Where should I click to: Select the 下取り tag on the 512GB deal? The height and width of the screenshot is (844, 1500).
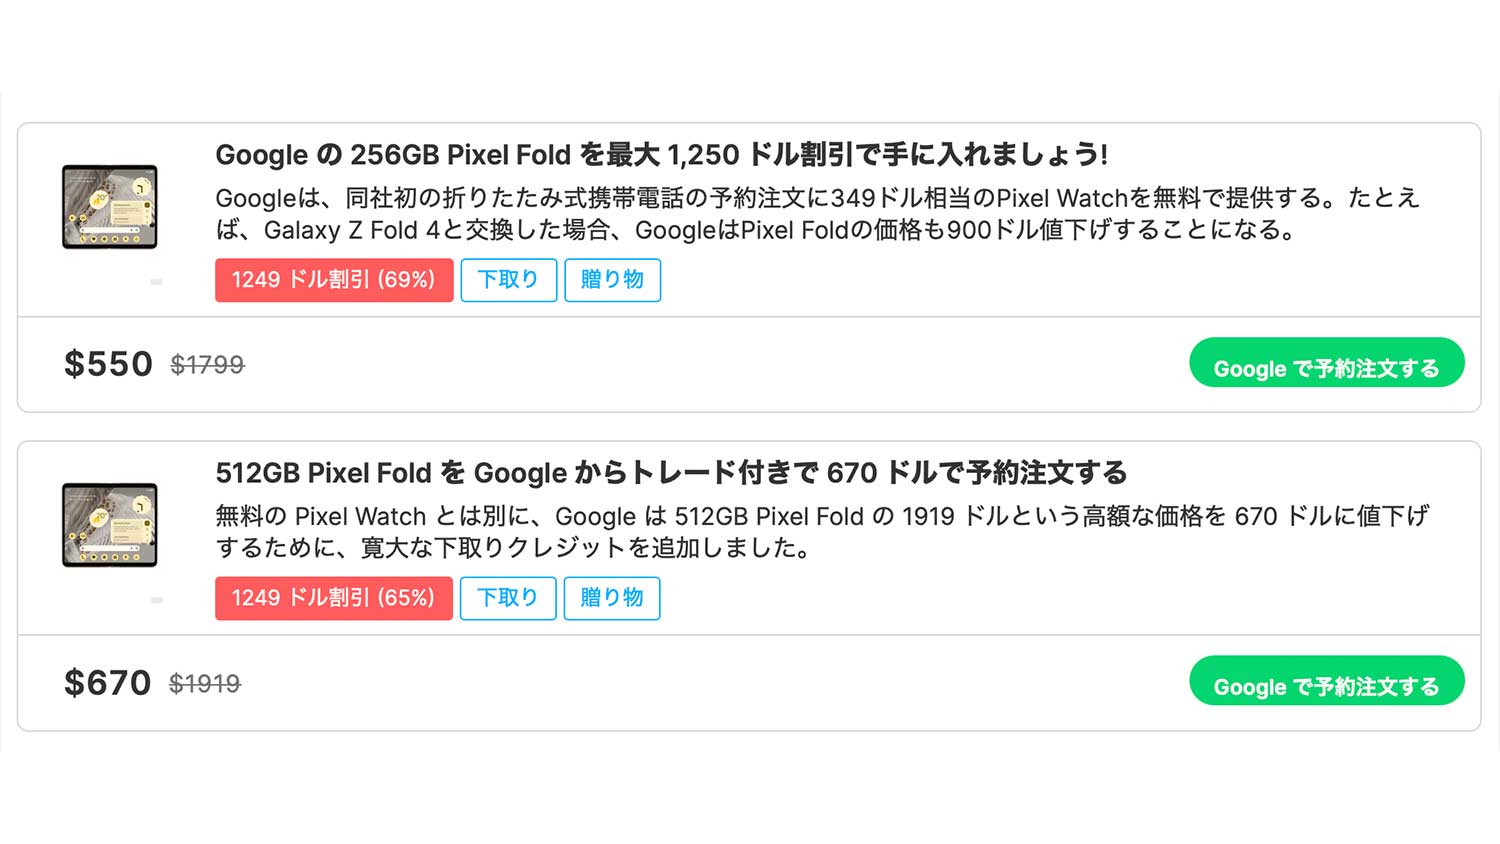[508, 598]
